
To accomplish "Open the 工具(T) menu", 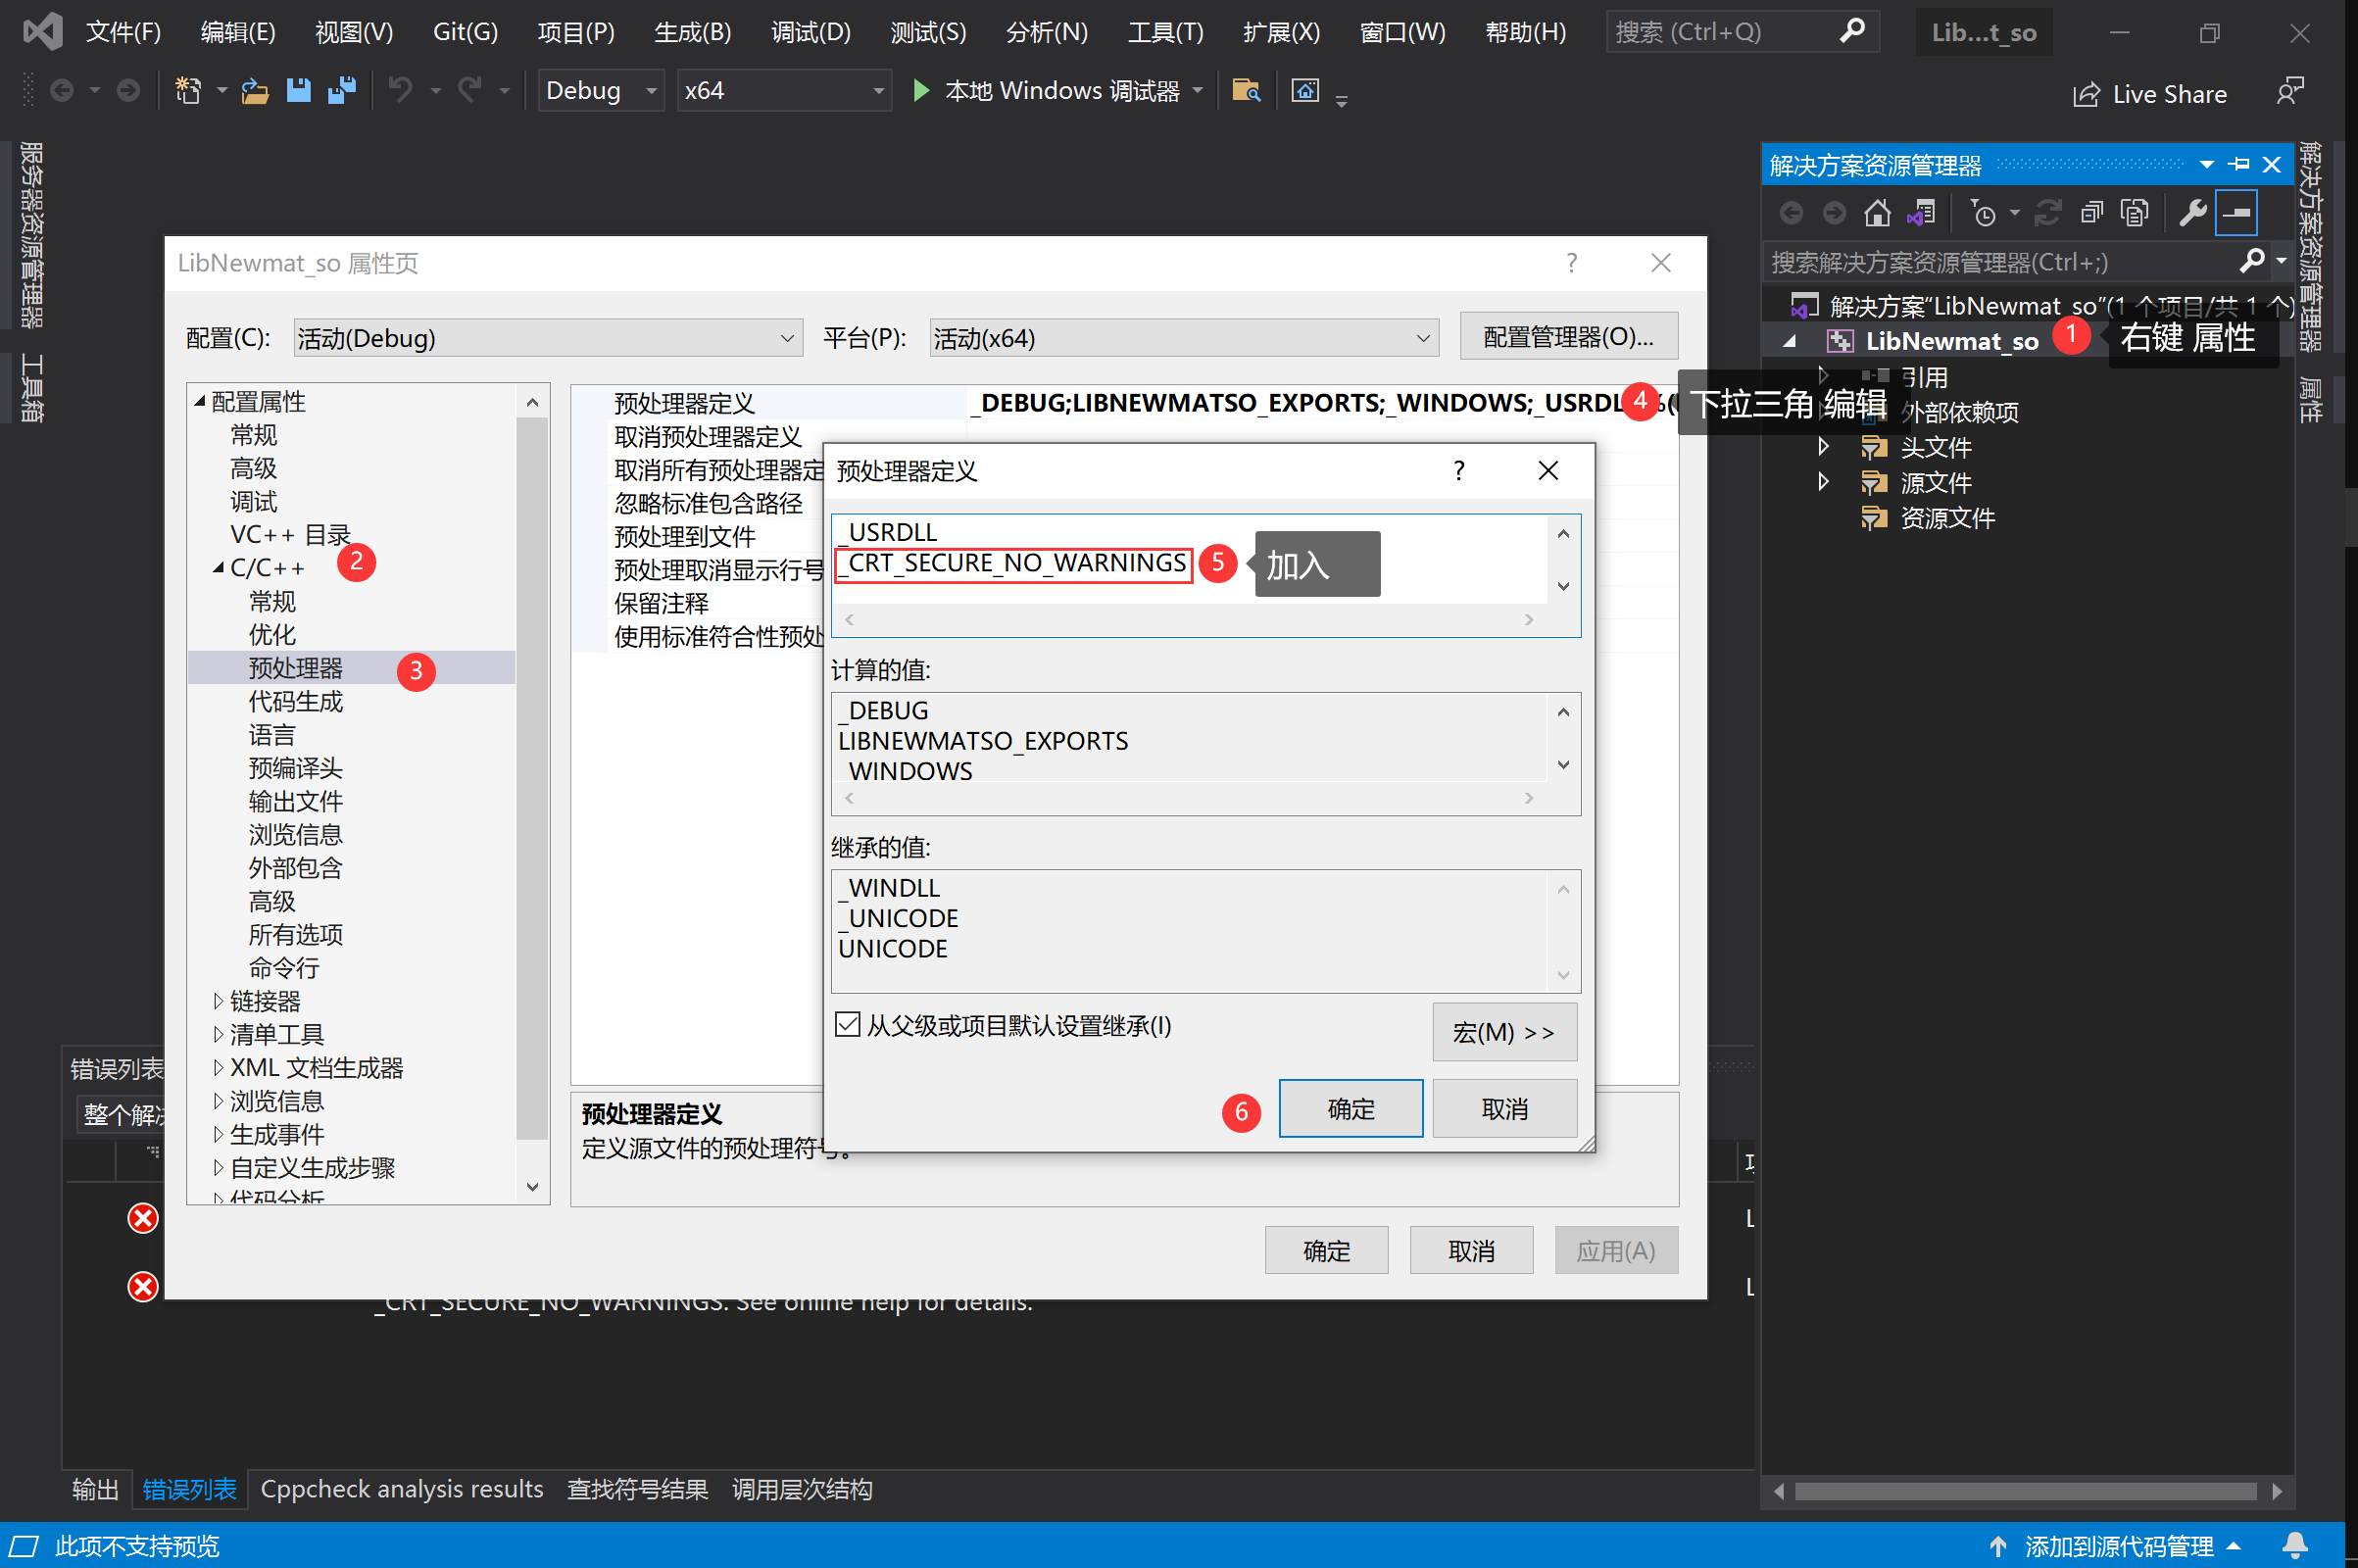I will point(1165,32).
